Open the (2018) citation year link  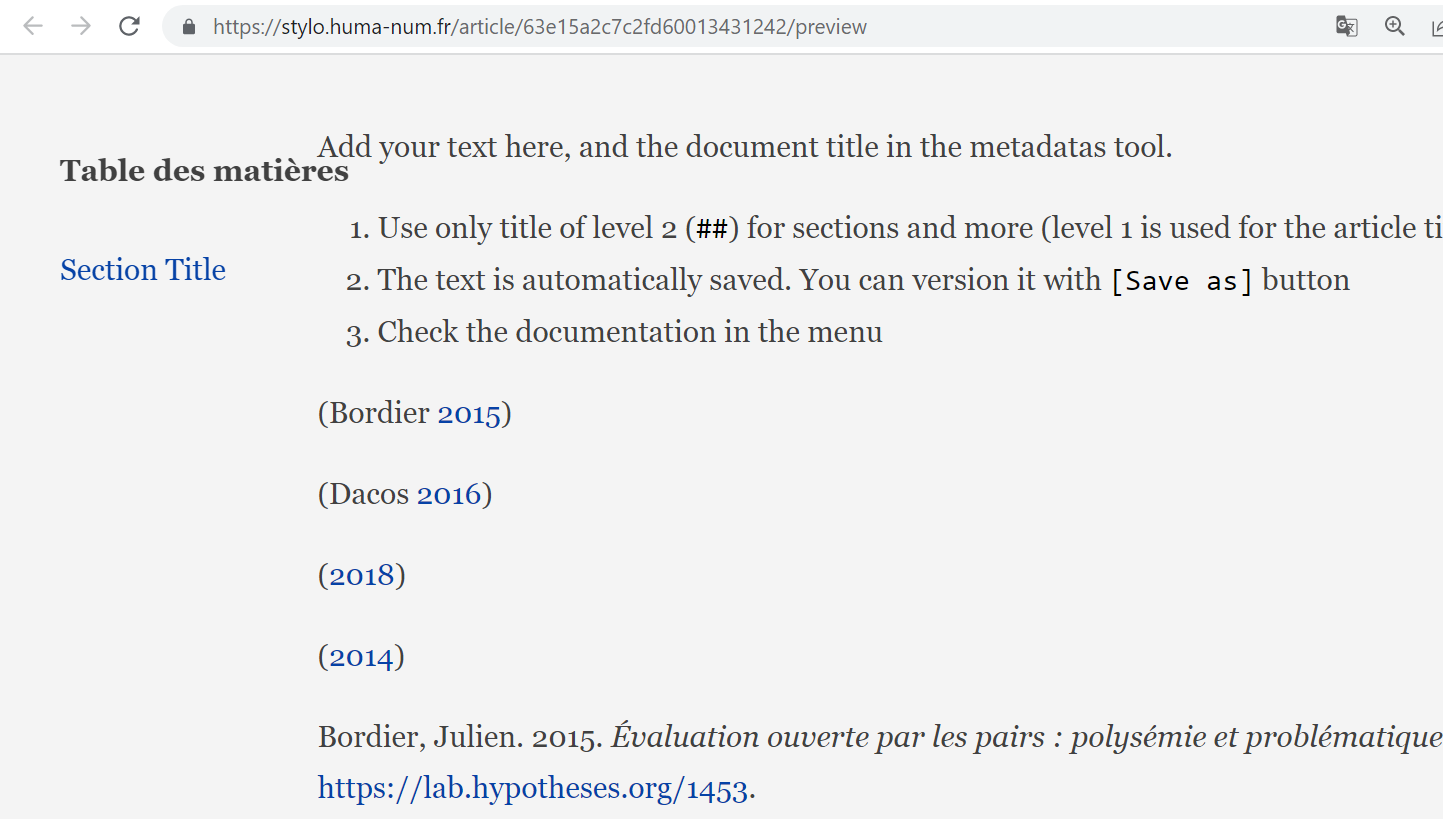(x=361, y=574)
